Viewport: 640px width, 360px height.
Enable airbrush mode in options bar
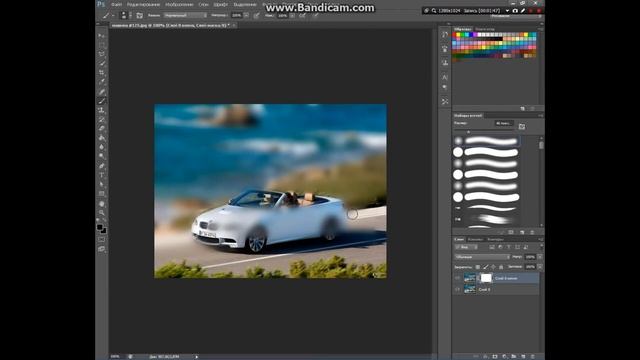pos(302,15)
